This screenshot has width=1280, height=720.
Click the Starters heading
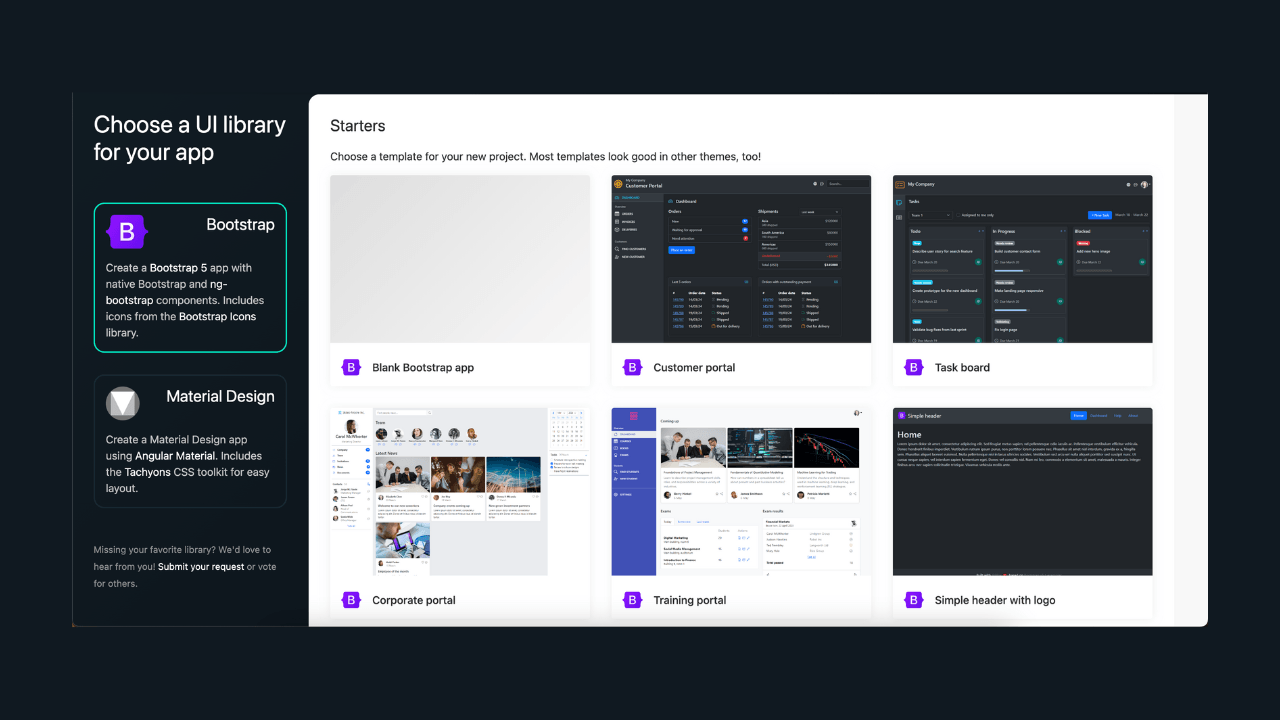358,126
